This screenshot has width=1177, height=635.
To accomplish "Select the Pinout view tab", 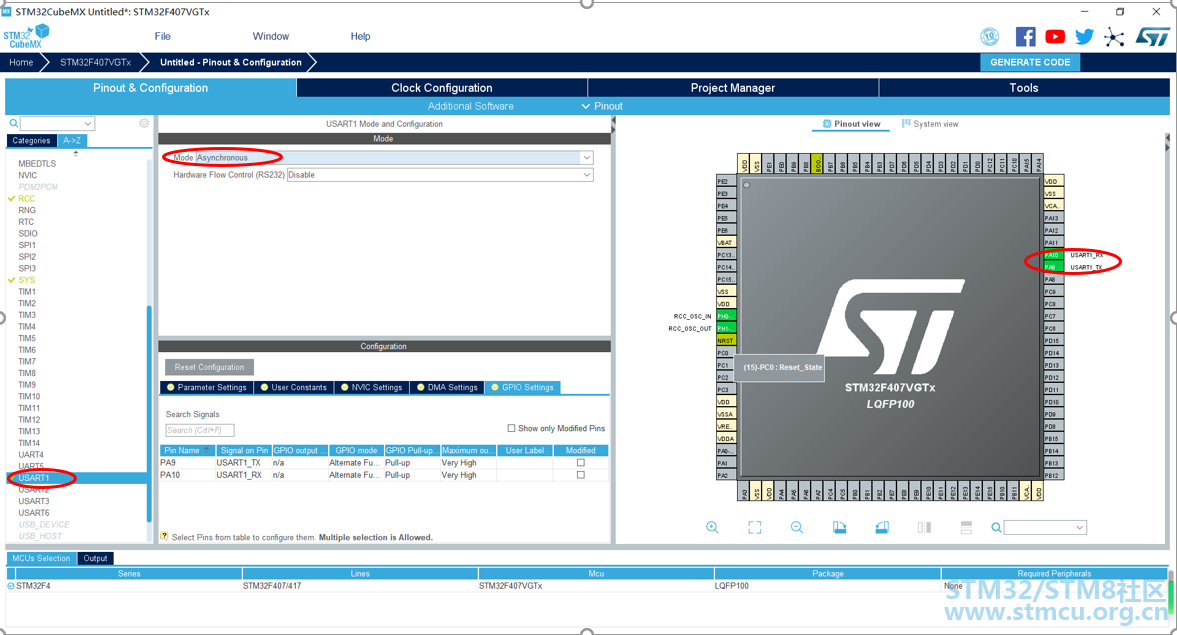I will (x=851, y=124).
